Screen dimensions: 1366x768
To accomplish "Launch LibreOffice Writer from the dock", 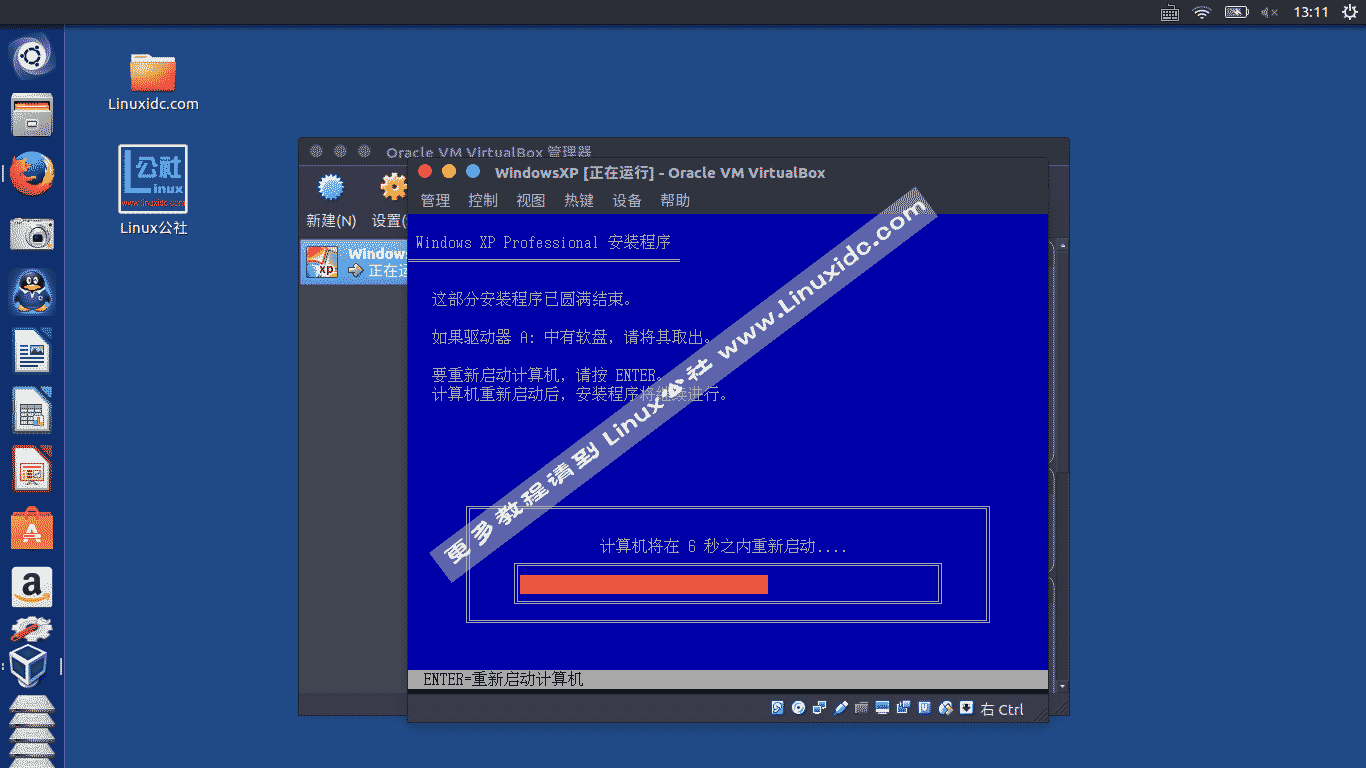I will click(x=32, y=352).
